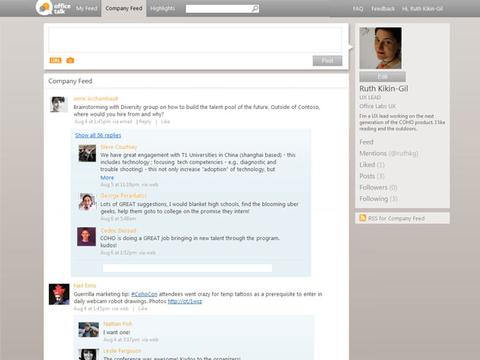Like the Guerrilla marketing tip post

coord(143,309)
